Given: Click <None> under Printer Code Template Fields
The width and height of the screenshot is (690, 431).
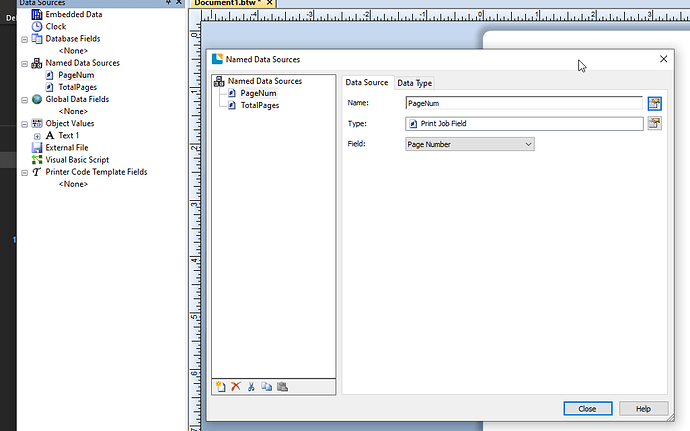Looking at the screenshot, I should point(73,184).
